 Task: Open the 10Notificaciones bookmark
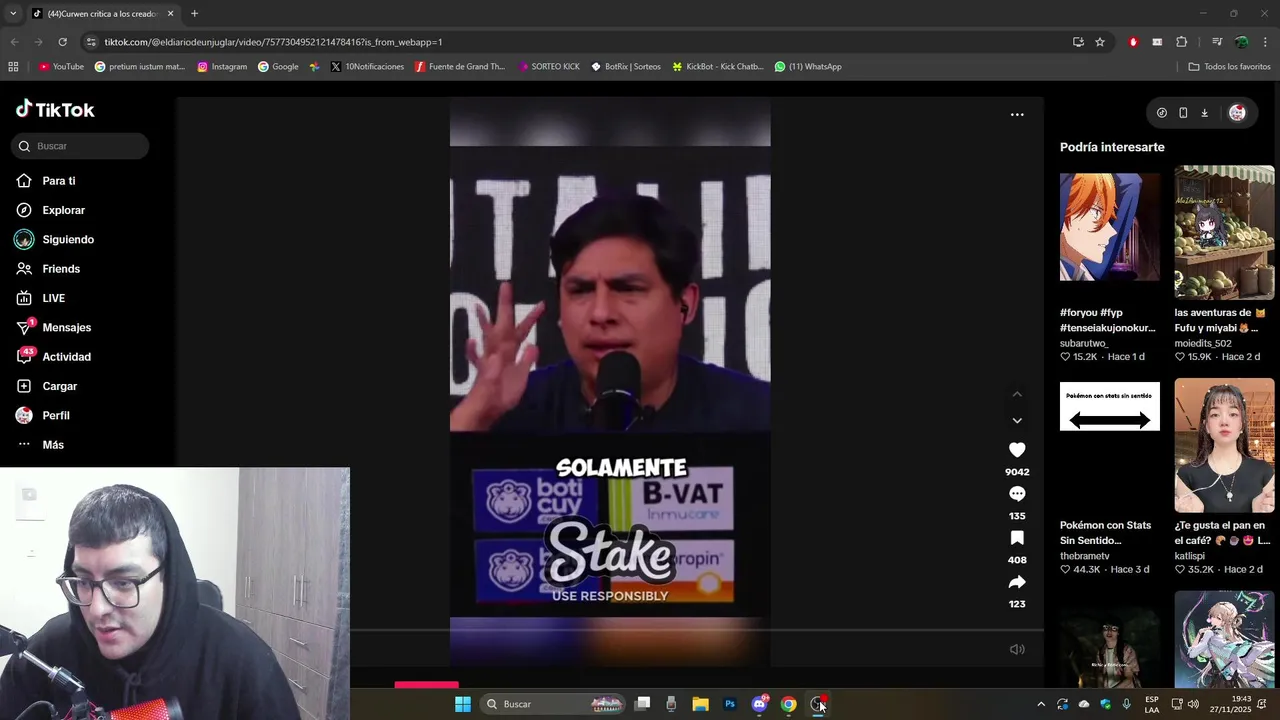pyautogui.click(x=367, y=67)
